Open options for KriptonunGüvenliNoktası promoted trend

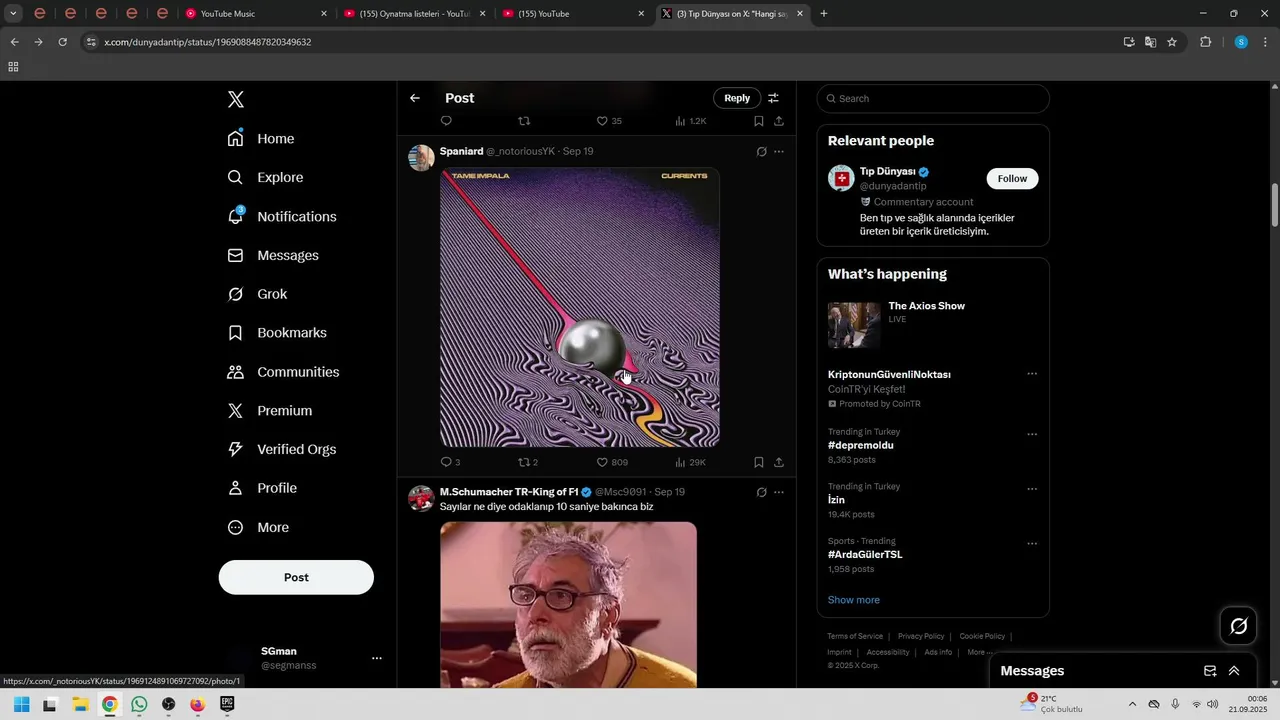(x=1032, y=374)
